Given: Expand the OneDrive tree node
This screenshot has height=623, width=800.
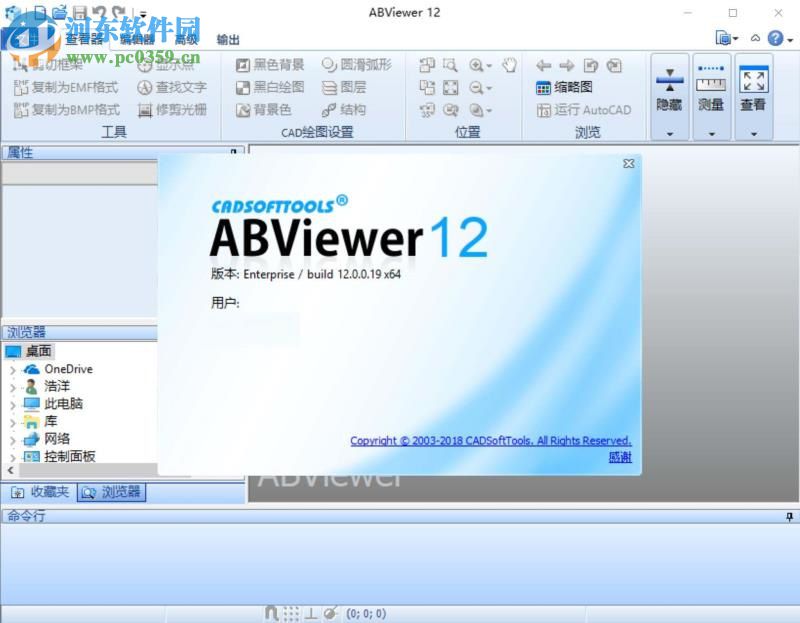Looking at the screenshot, I should pos(12,369).
